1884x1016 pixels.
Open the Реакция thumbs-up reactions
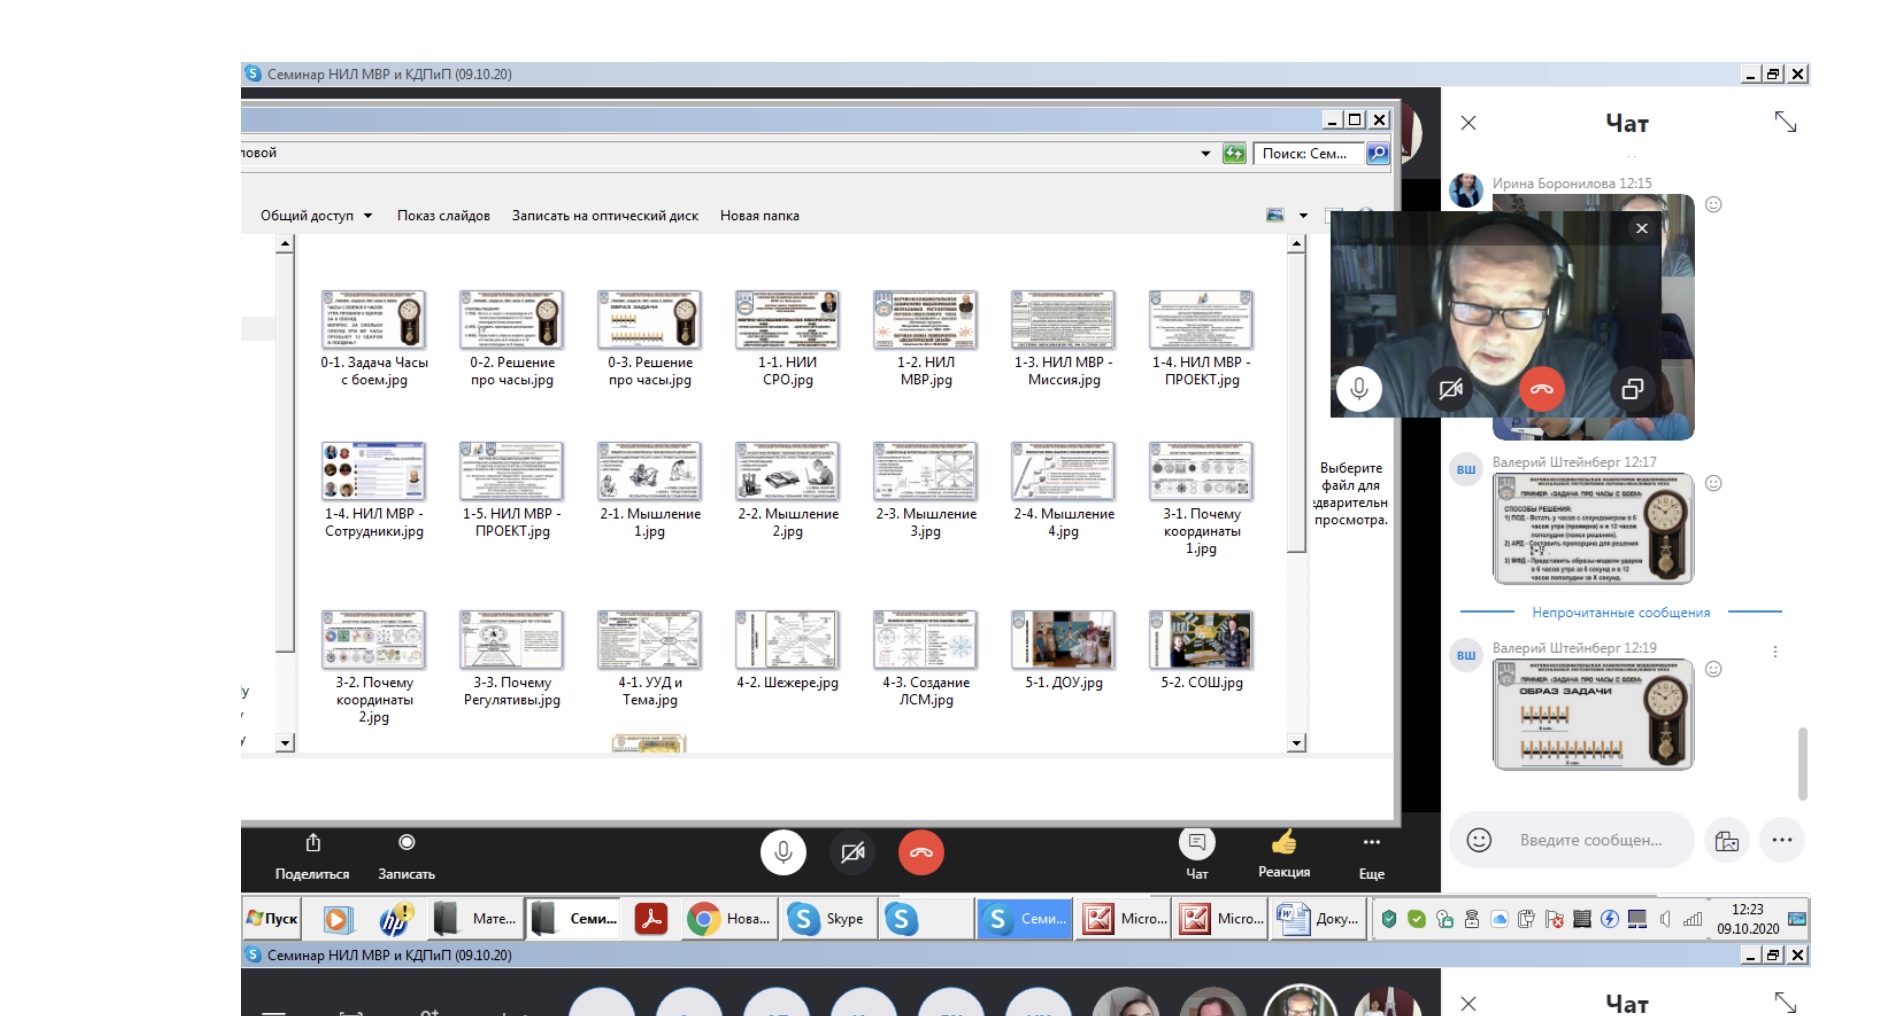coord(1284,843)
